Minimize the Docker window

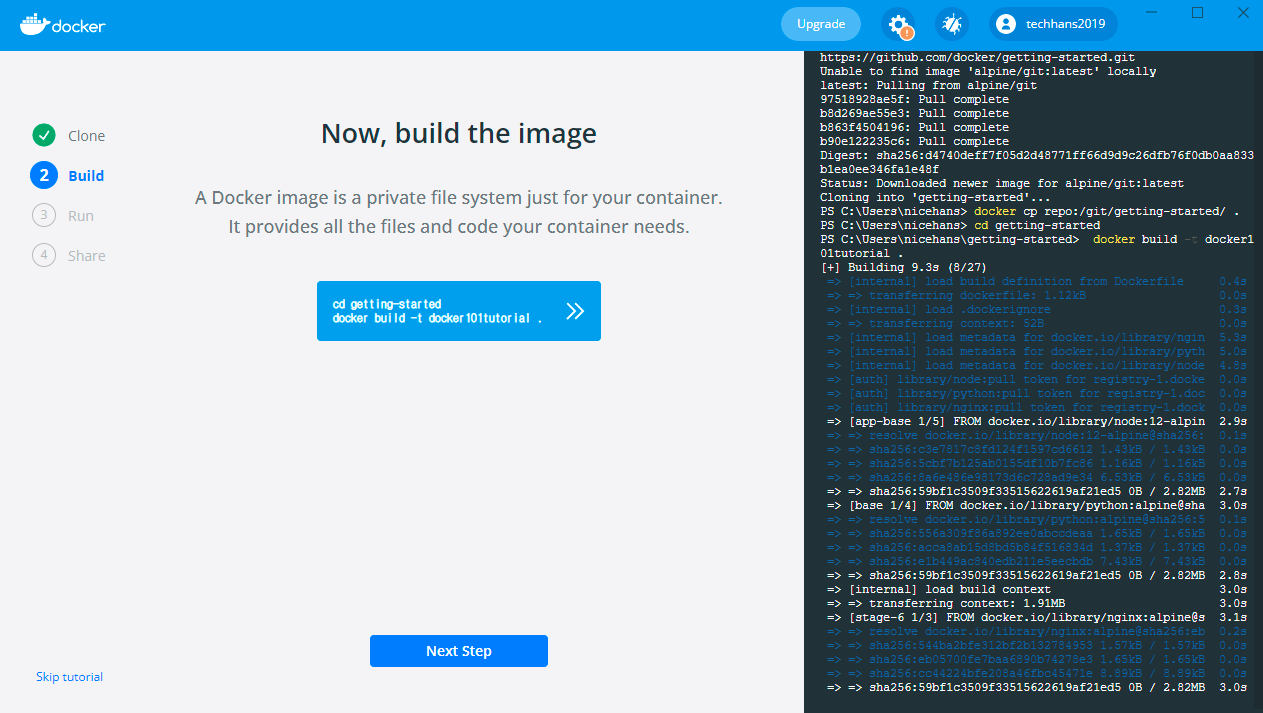(x=1152, y=12)
